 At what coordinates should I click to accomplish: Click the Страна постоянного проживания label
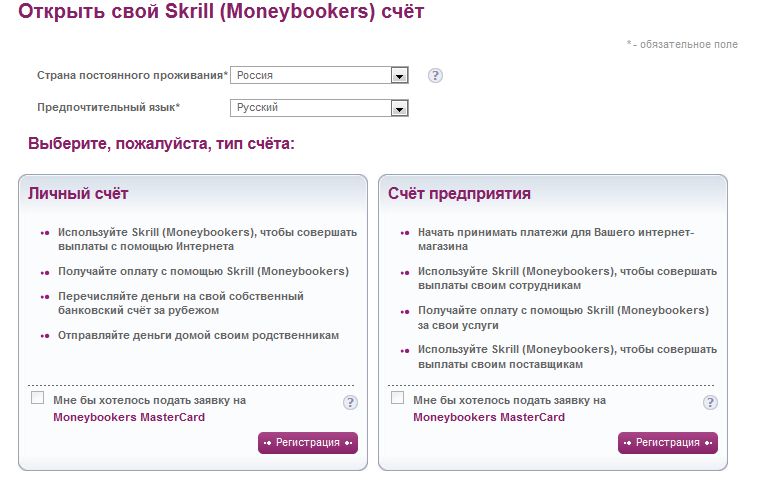132,76
